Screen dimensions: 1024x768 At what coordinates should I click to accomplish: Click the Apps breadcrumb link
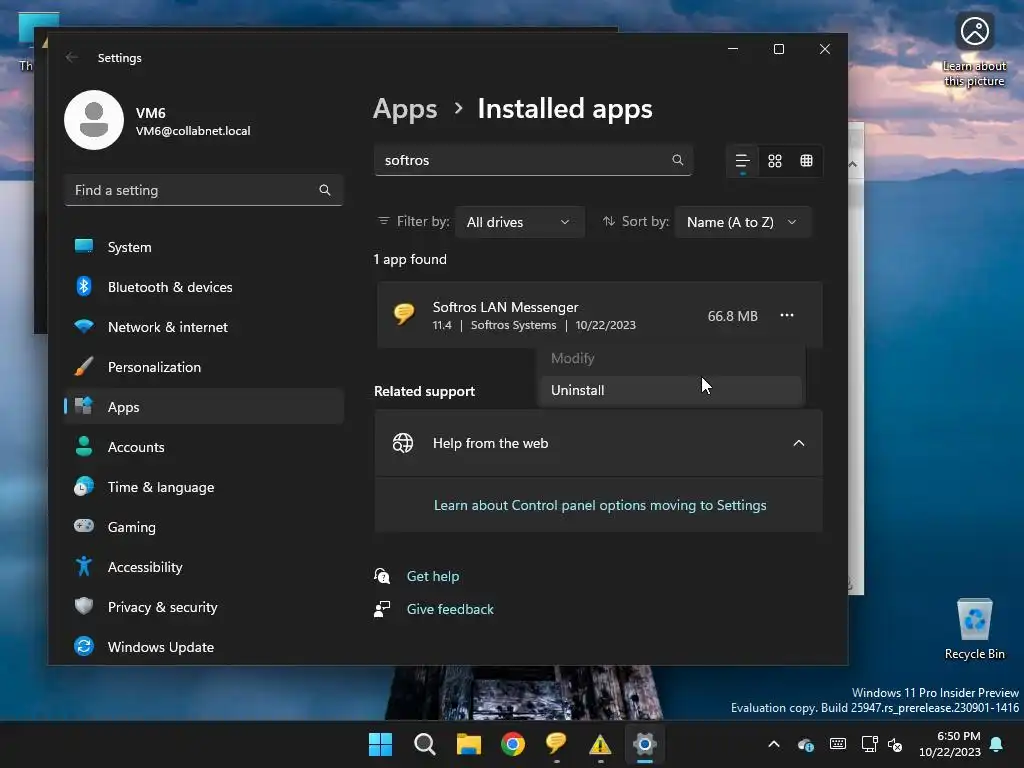[405, 109]
